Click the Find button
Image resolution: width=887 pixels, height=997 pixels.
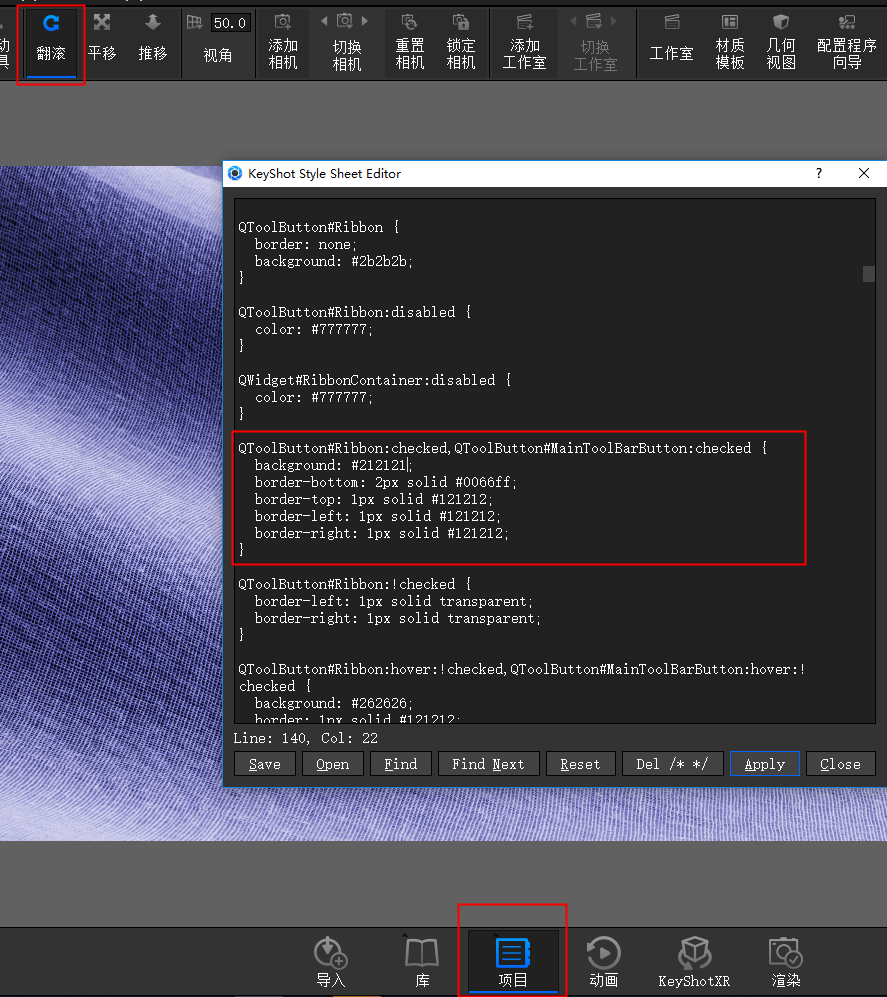(401, 764)
